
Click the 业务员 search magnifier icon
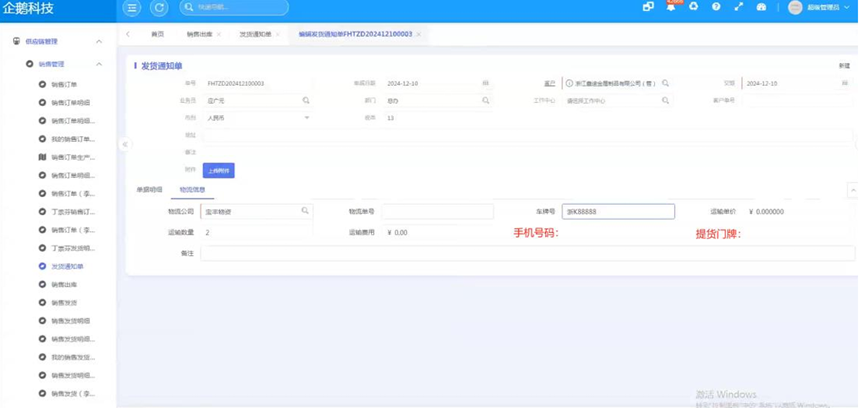point(306,101)
